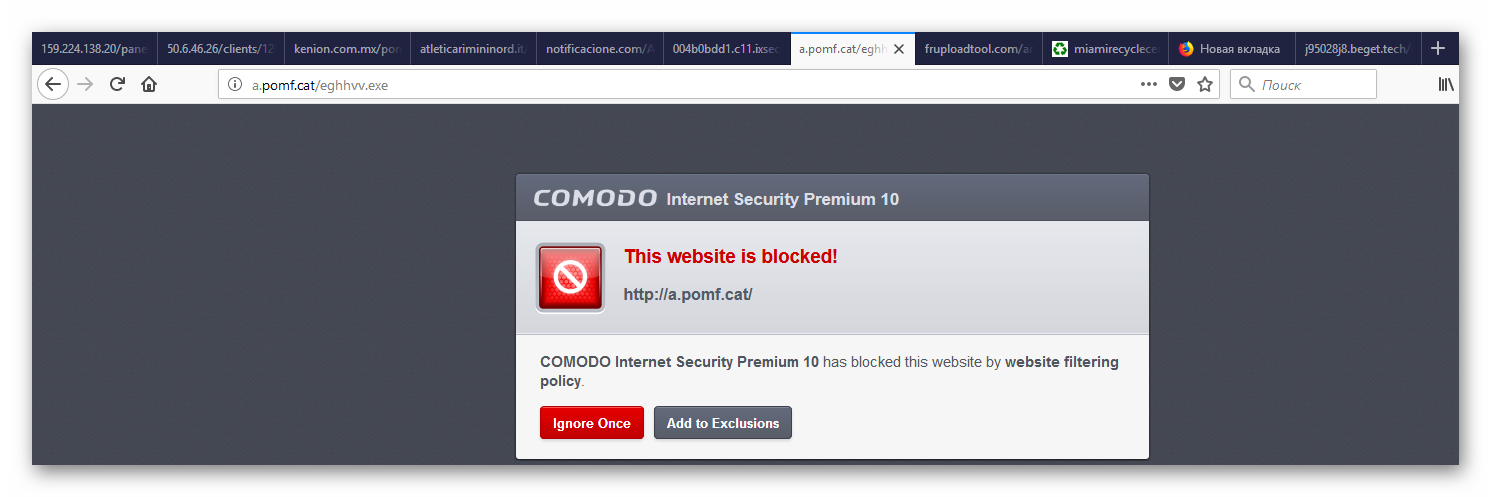The height and width of the screenshot is (497, 1491).
Task: Bookmark this page with the star
Action: coord(1205,85)
